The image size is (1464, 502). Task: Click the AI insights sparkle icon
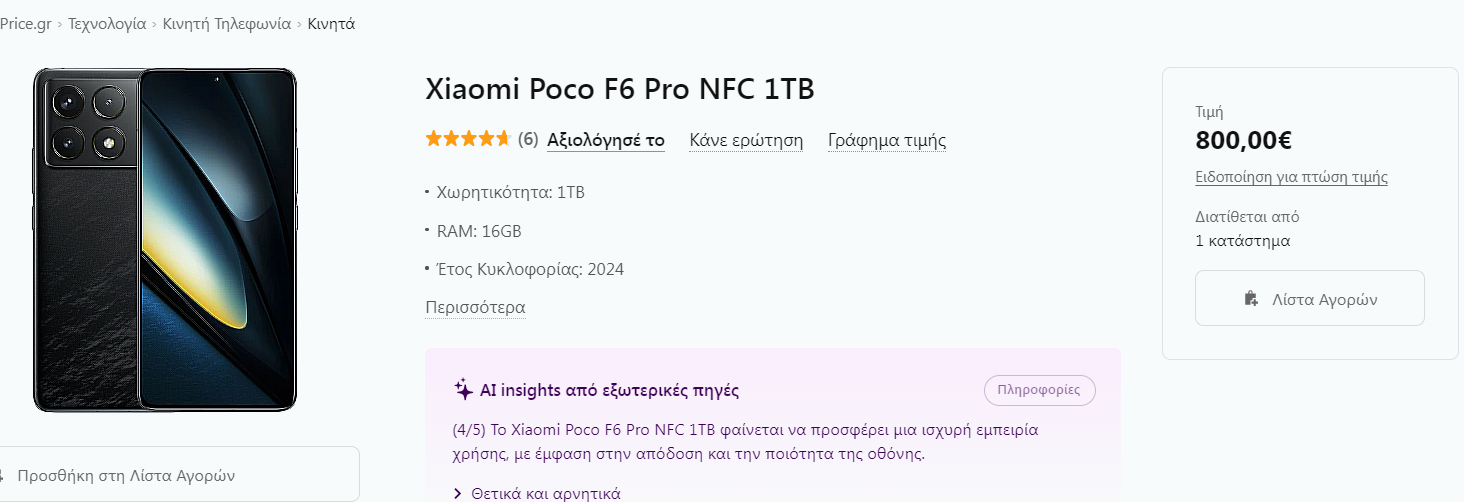coord(463,390)
